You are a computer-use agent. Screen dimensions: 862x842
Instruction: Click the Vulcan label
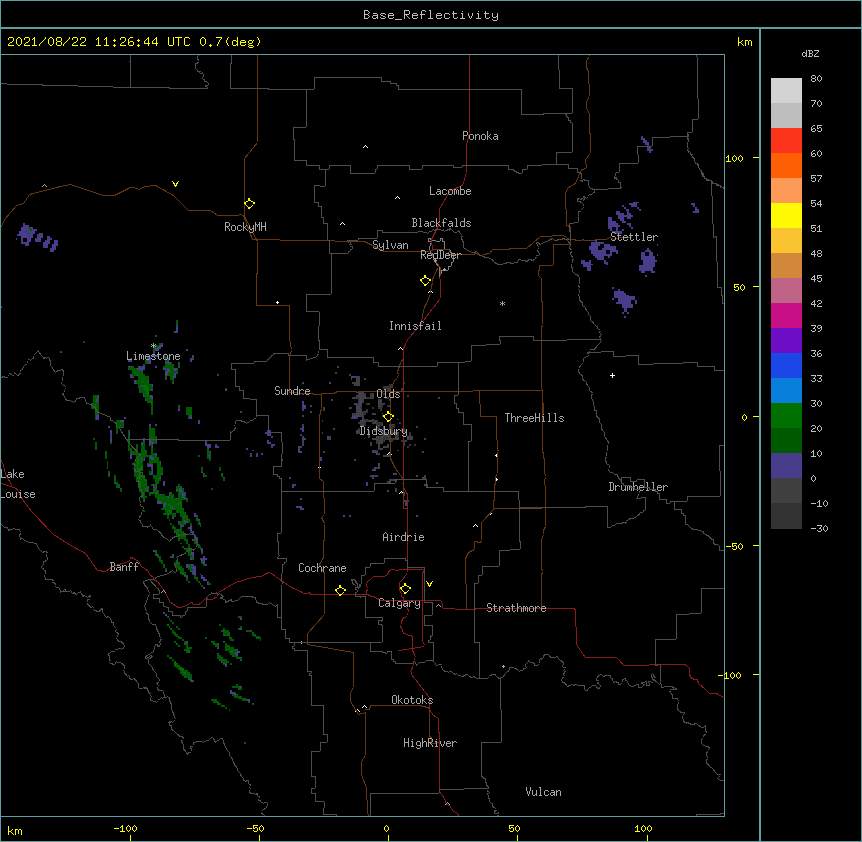point(543,792)
